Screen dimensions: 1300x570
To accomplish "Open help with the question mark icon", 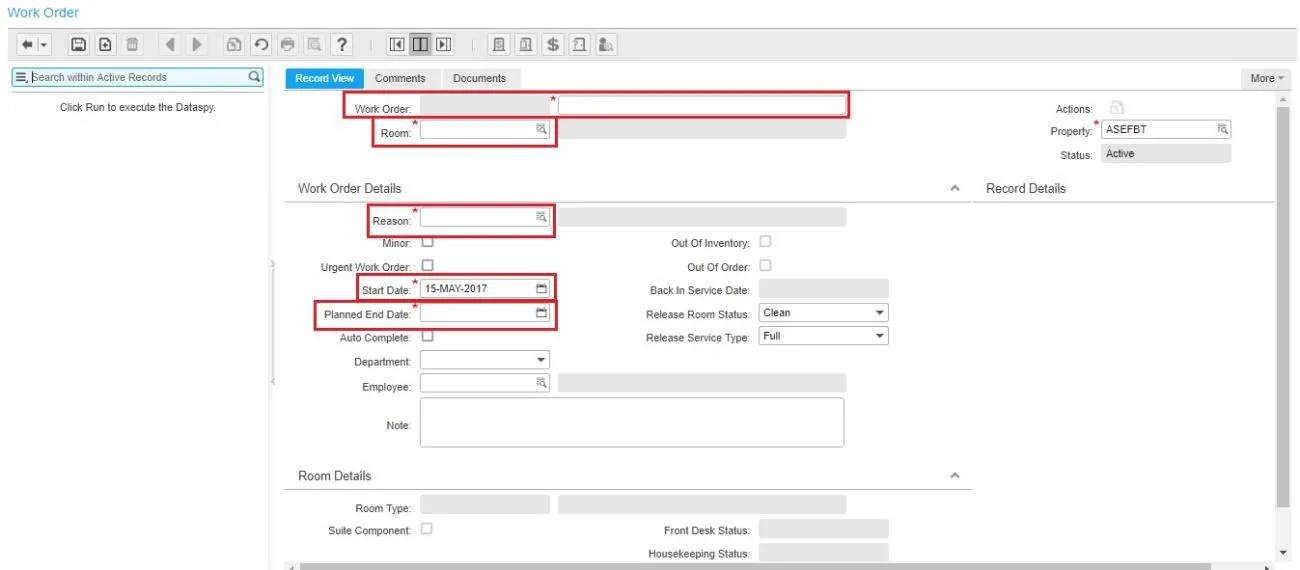I will (x=342, y=45).
